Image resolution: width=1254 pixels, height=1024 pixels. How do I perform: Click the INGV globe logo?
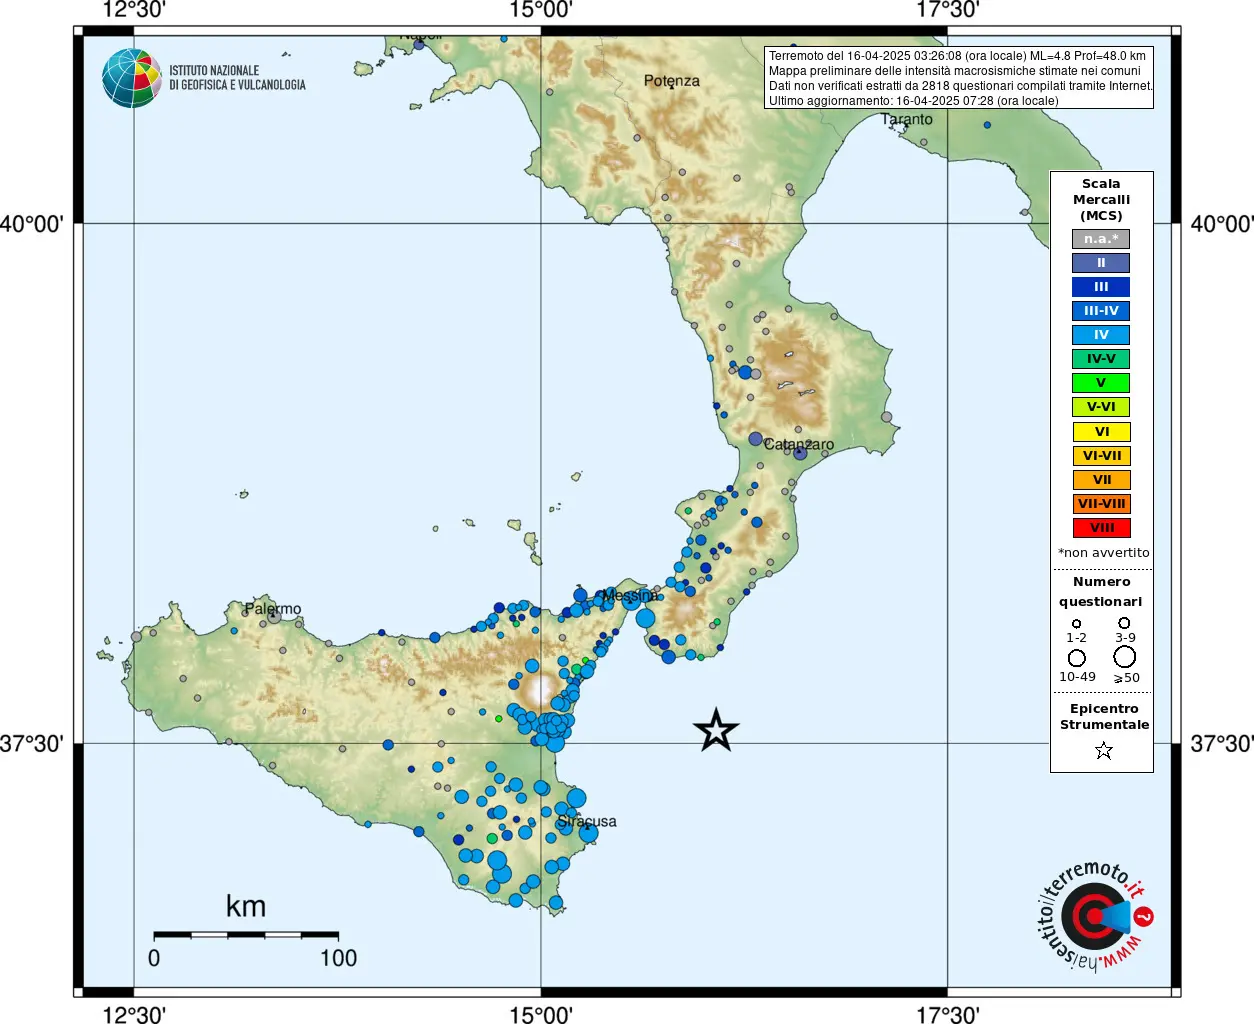click(x=131, y=78)
